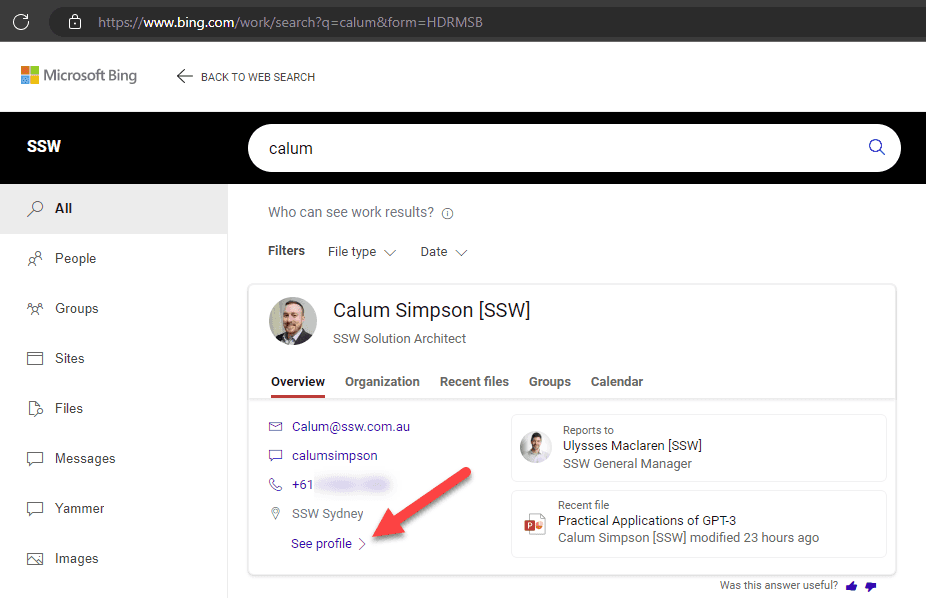
Task: Open the Calendar tab
Action: pos(616,382)
